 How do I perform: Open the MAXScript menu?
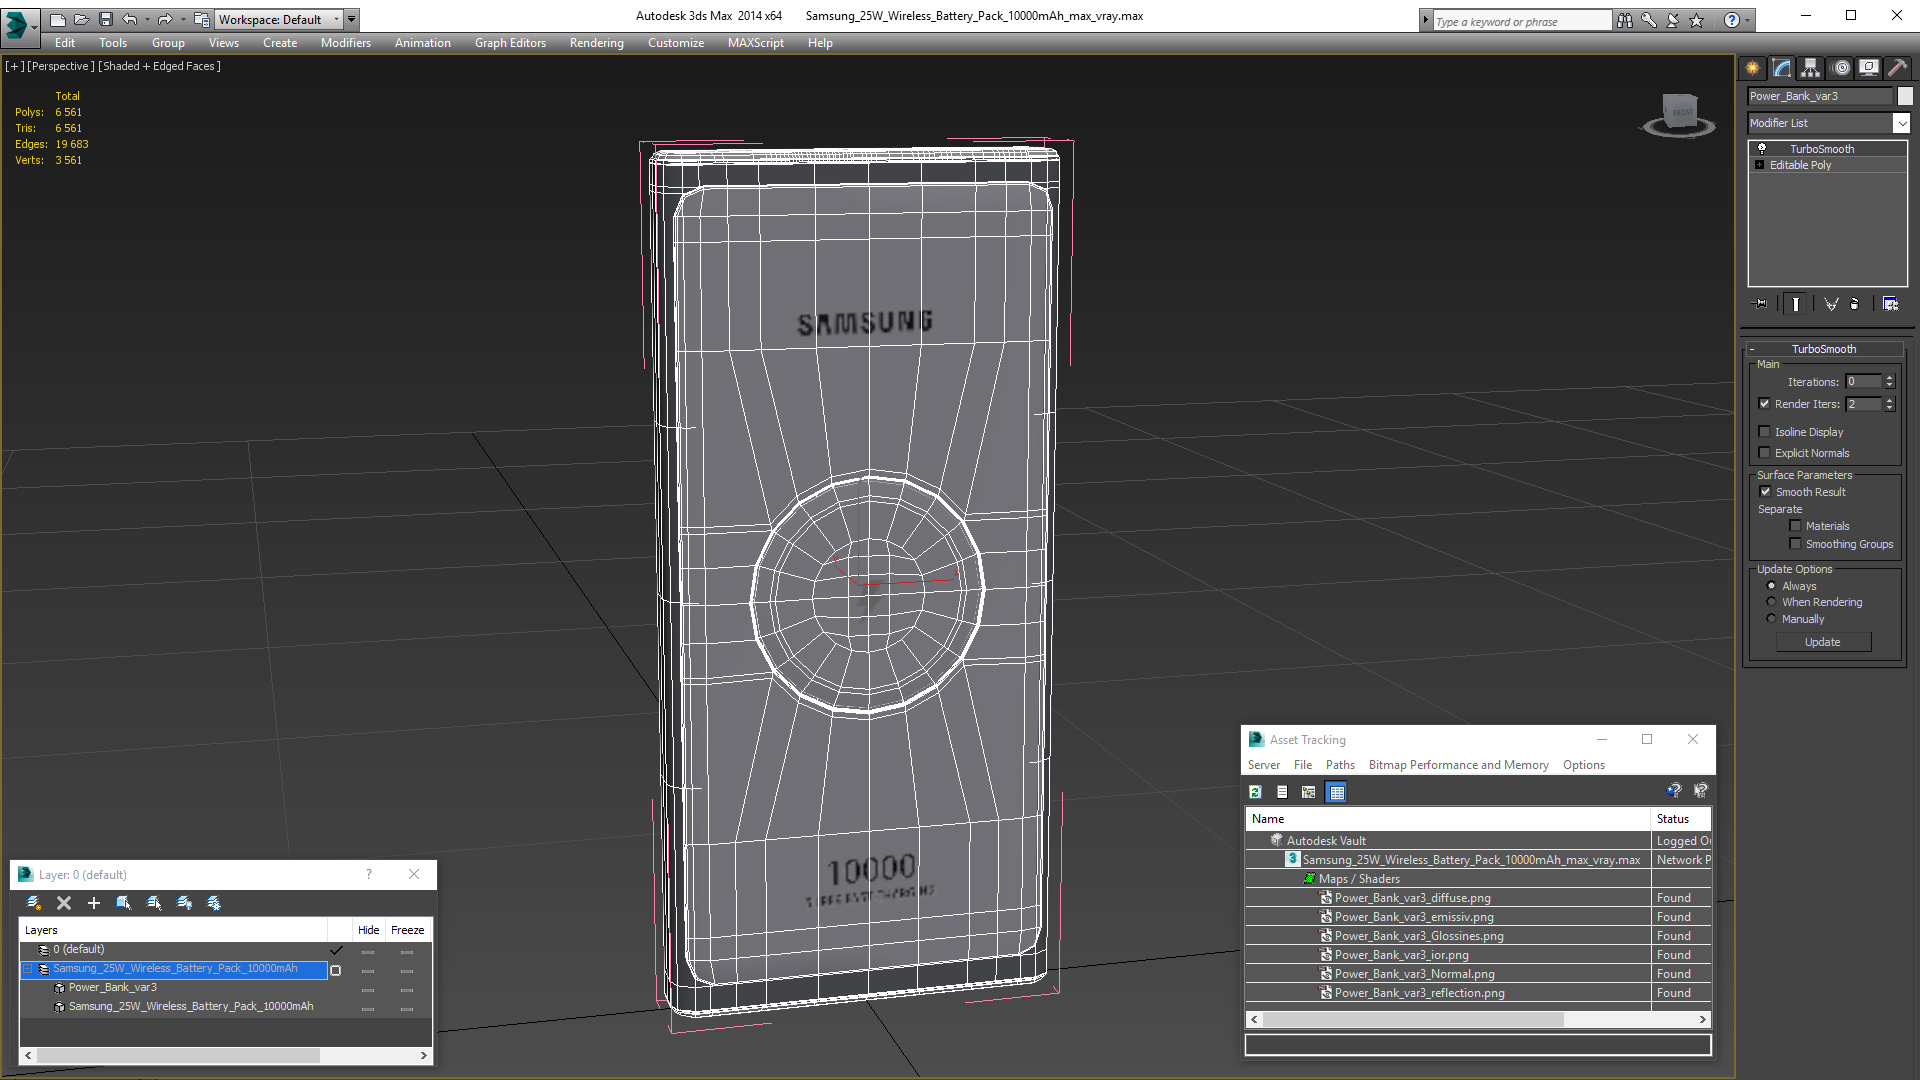756,43
